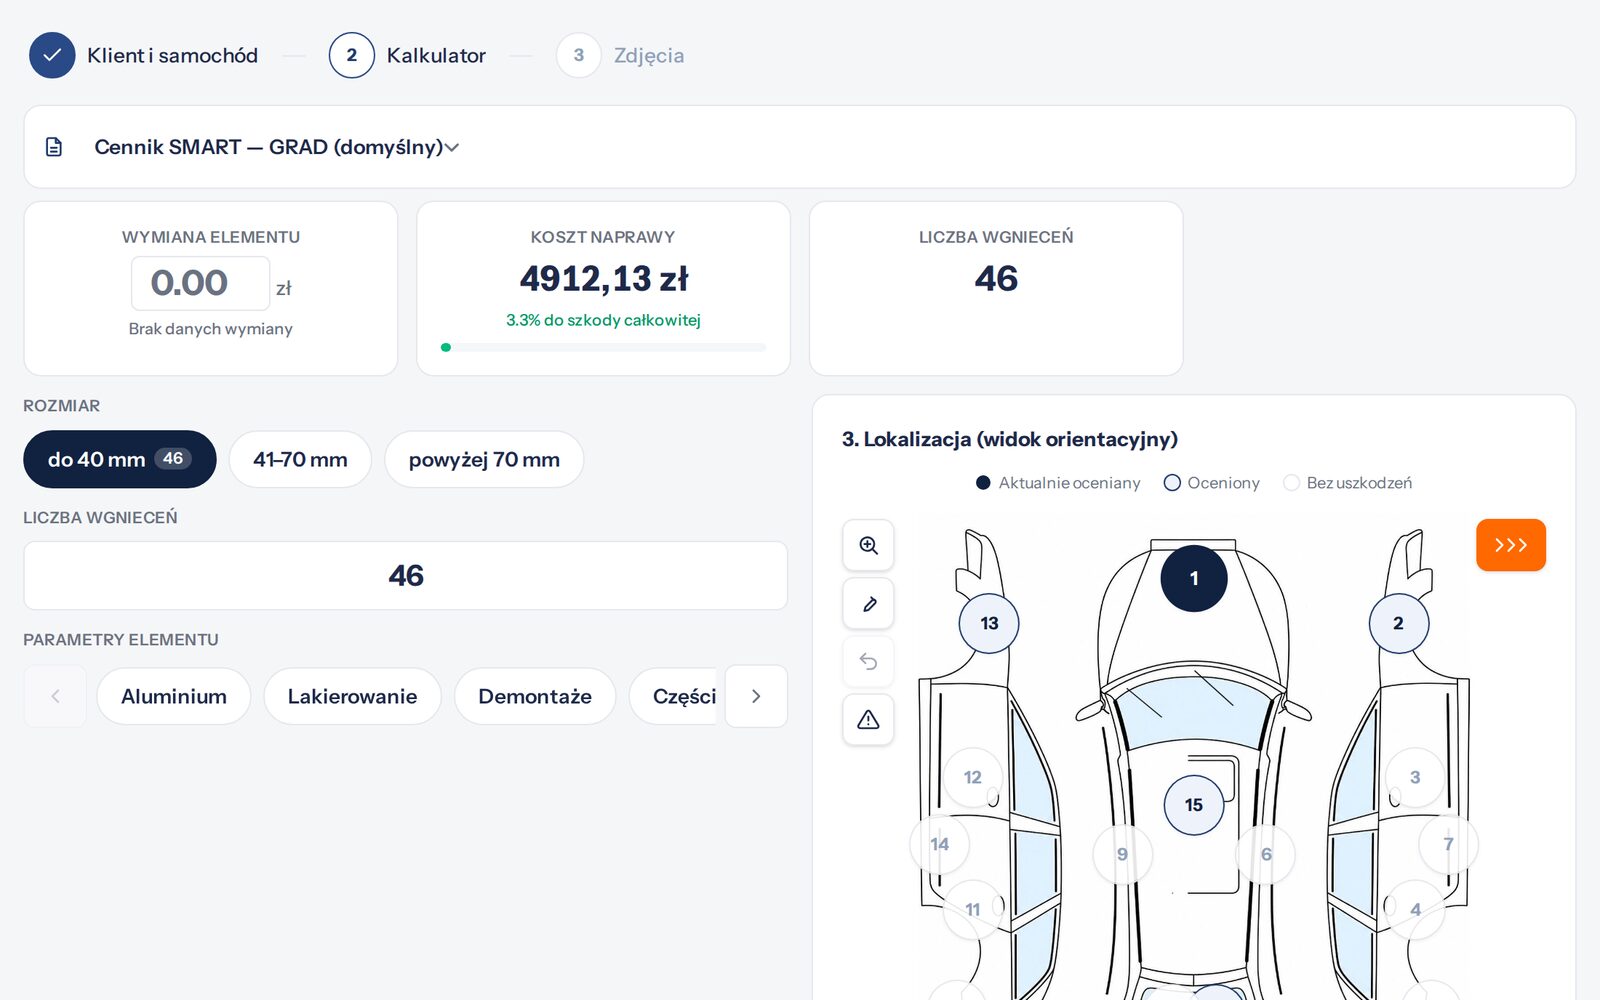Go to the Kalkulator step
The height and width of the screenshot is (1000, 1600).
point(408,55)
